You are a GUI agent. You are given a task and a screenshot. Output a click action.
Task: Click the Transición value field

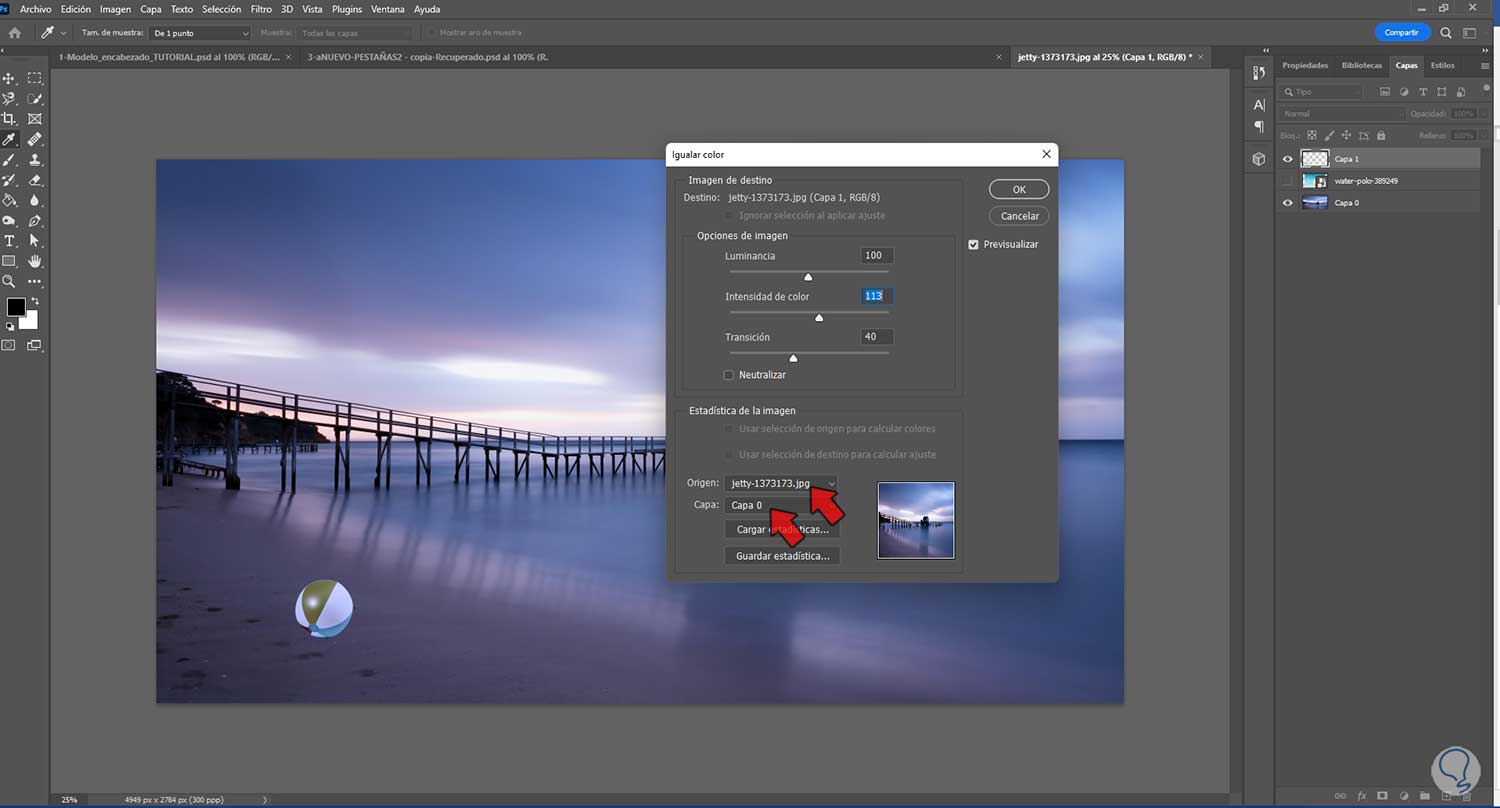[874, 337]
